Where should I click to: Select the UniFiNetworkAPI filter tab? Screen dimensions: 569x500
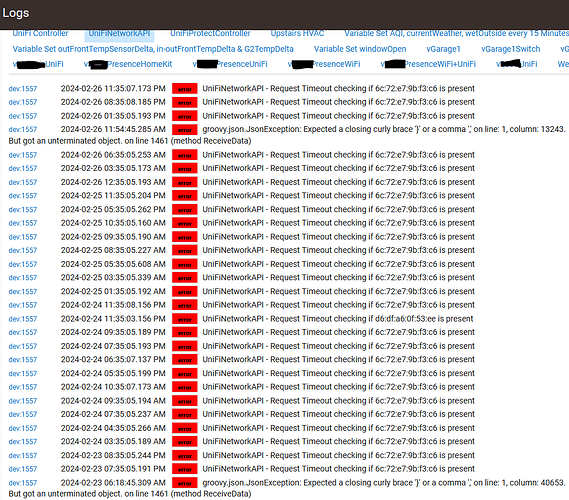pyautogui.click(x=119, y=34)
